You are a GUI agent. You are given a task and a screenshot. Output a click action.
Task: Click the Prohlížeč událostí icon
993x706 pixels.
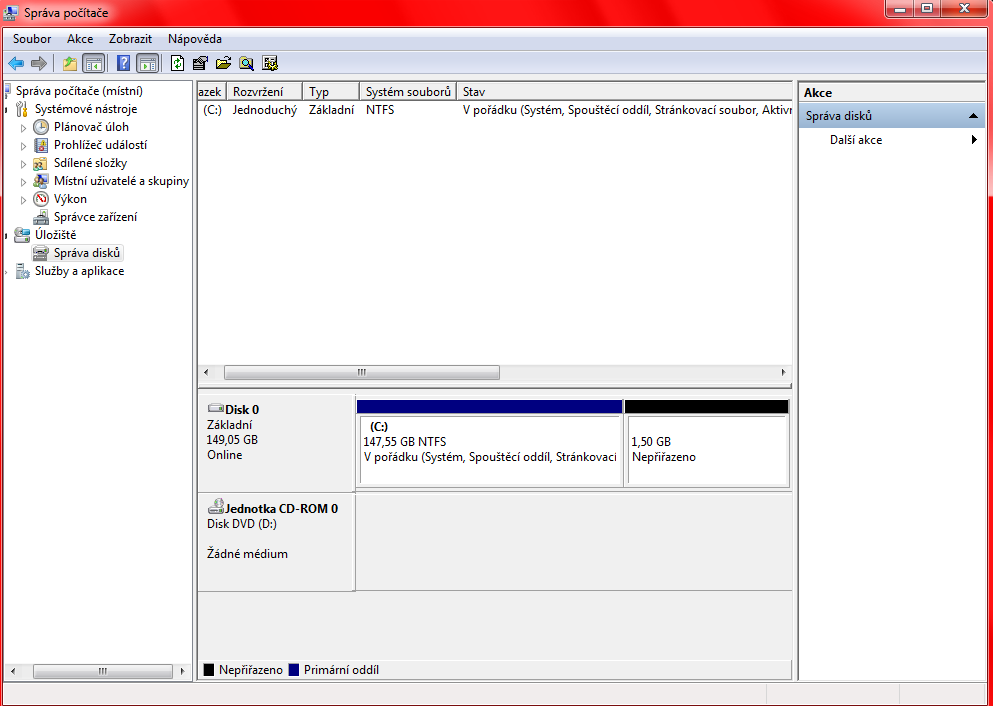pos(41,145)
